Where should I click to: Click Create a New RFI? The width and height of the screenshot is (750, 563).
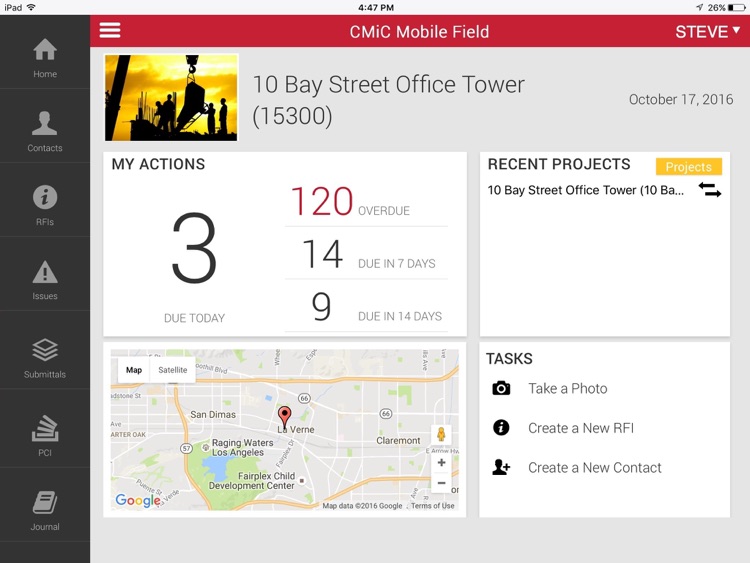581,428
